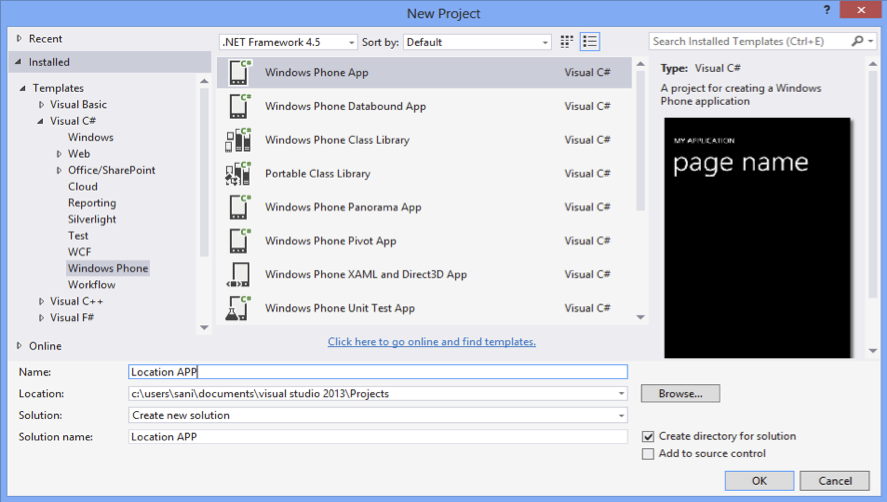Collapse the Installed section
This screenshot has width=887, height=502.
[18, 62]
